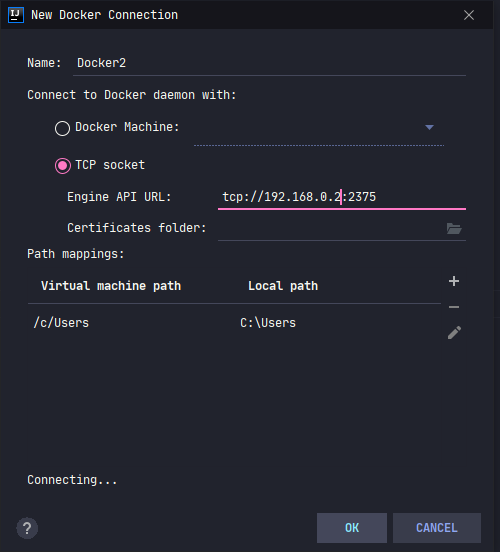This screenshot has height=552, width=500.
Task: Click the Cancel button
Action: pyautogui.click(x=437, y=528)
